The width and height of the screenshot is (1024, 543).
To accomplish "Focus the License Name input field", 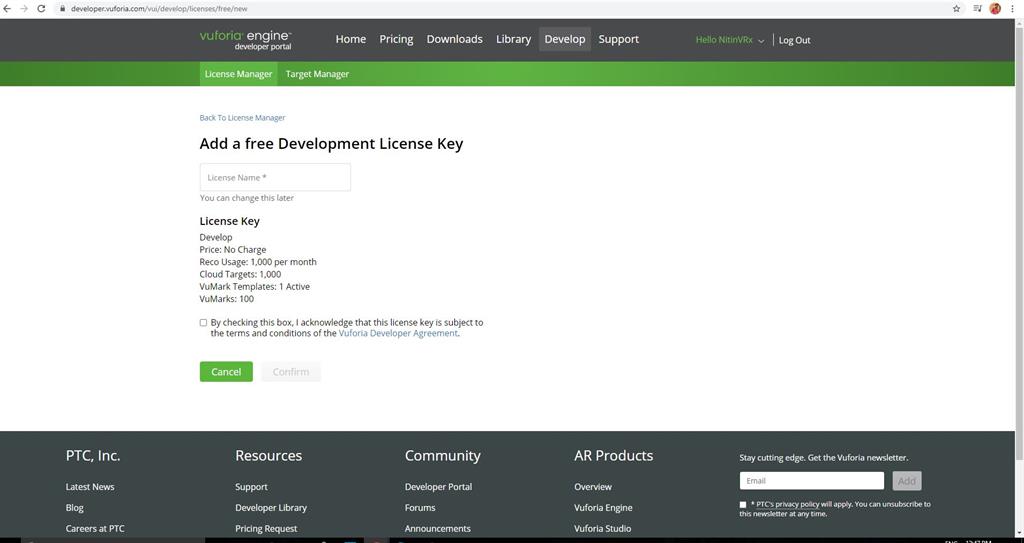I will point(275,177).
